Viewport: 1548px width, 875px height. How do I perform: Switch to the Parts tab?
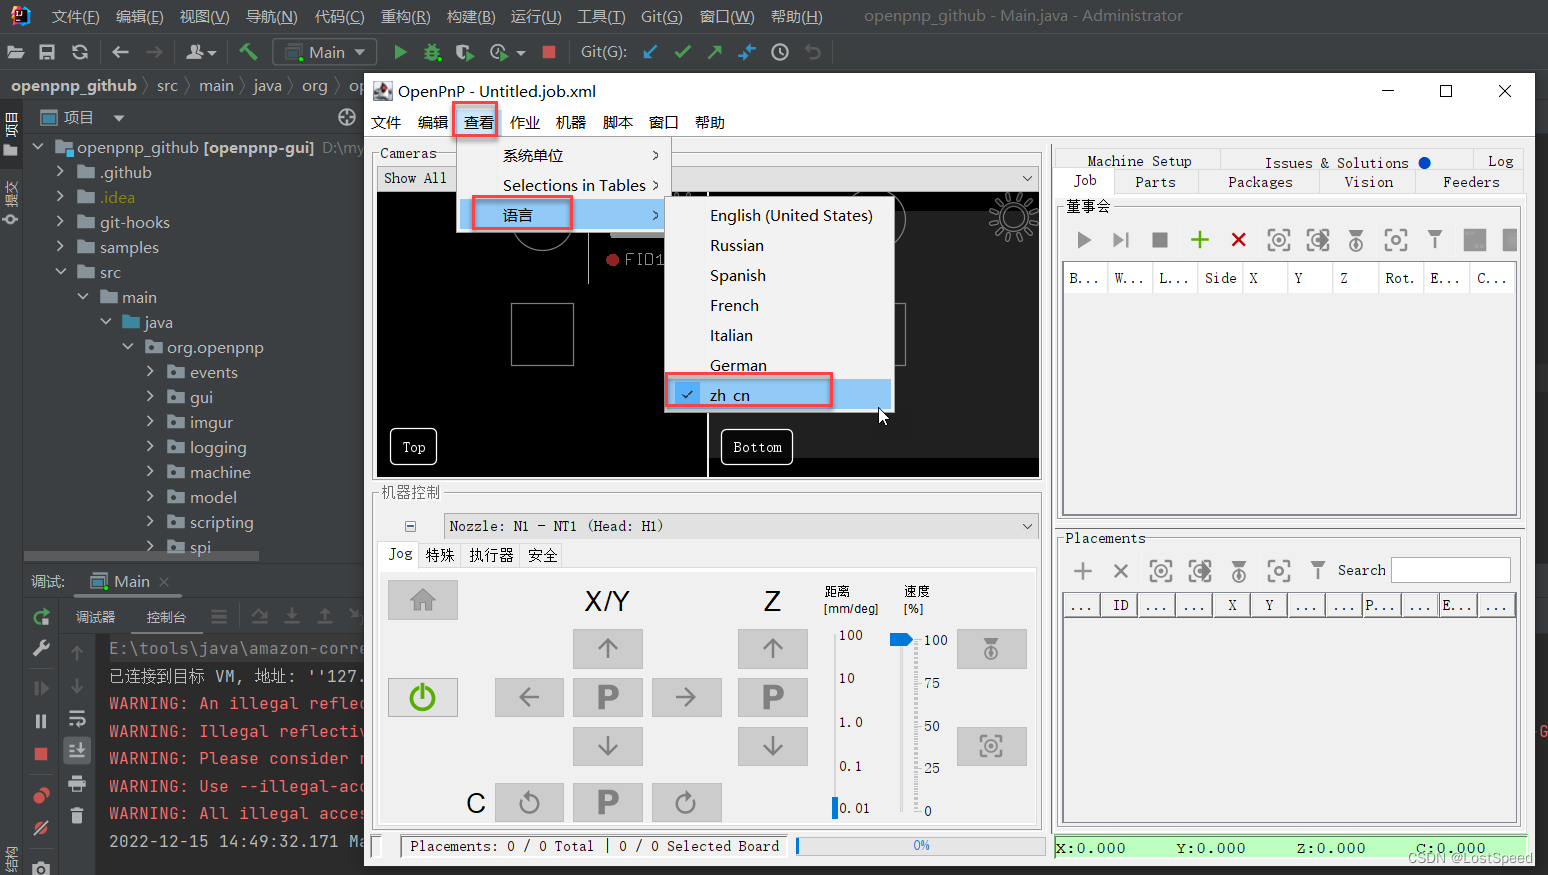(x=1155, y=182)
